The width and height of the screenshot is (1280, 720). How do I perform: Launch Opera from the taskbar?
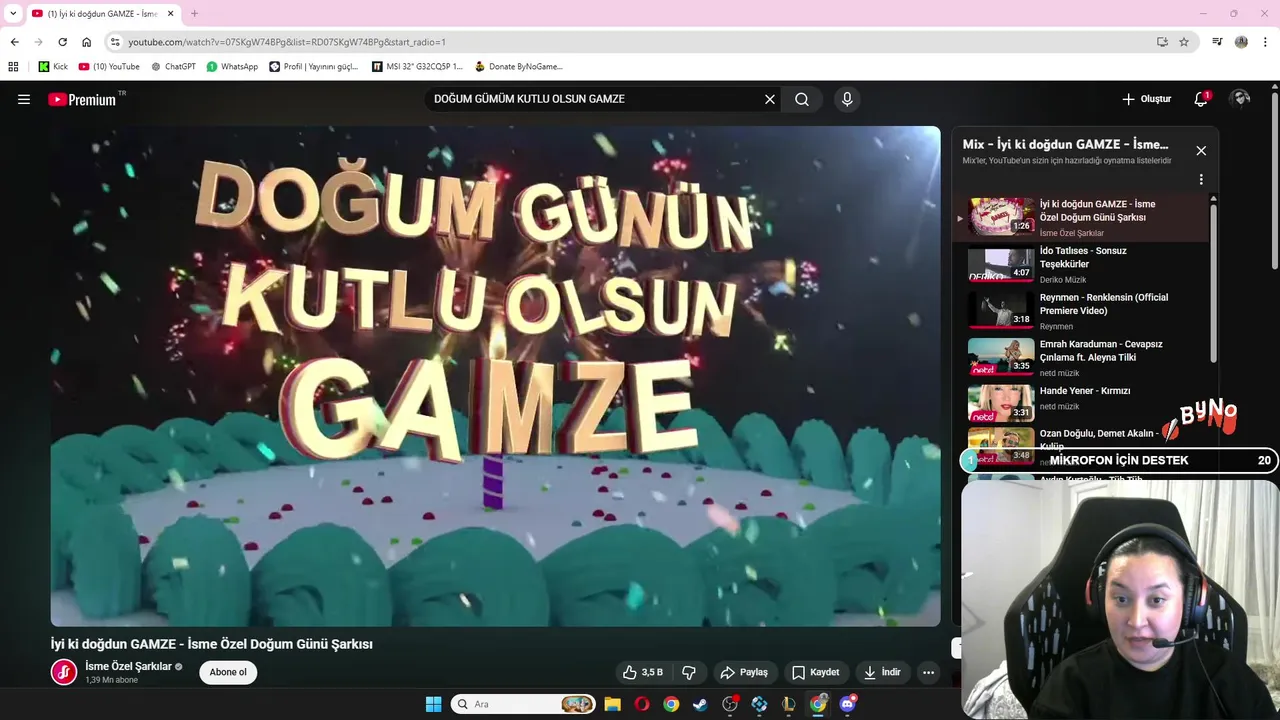tap(642, 704)
